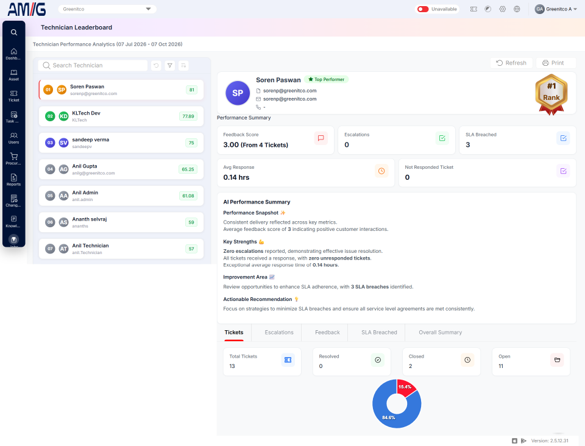This screenshot has height=446, width=585.
Task: Click the AMIG logo
Action: coord(27,9)
